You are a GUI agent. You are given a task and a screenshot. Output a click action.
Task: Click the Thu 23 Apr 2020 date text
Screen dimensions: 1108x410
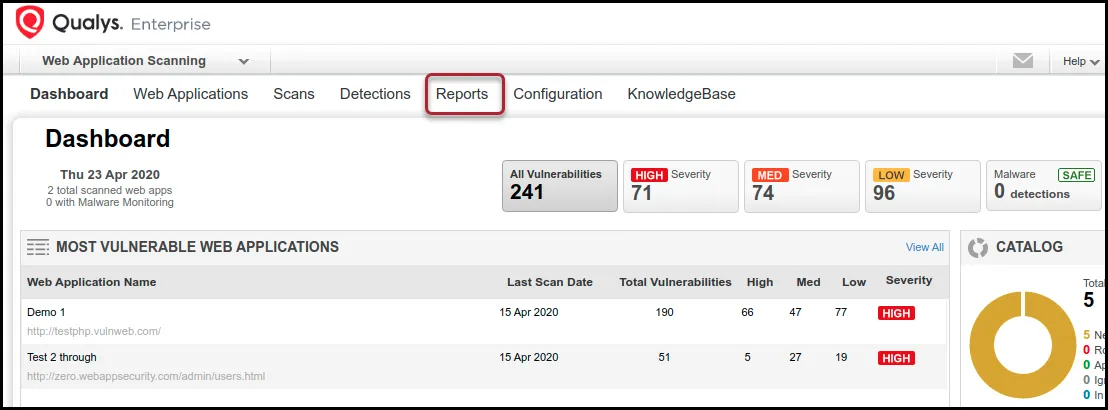pyautogui.click(x=110, y=175)
